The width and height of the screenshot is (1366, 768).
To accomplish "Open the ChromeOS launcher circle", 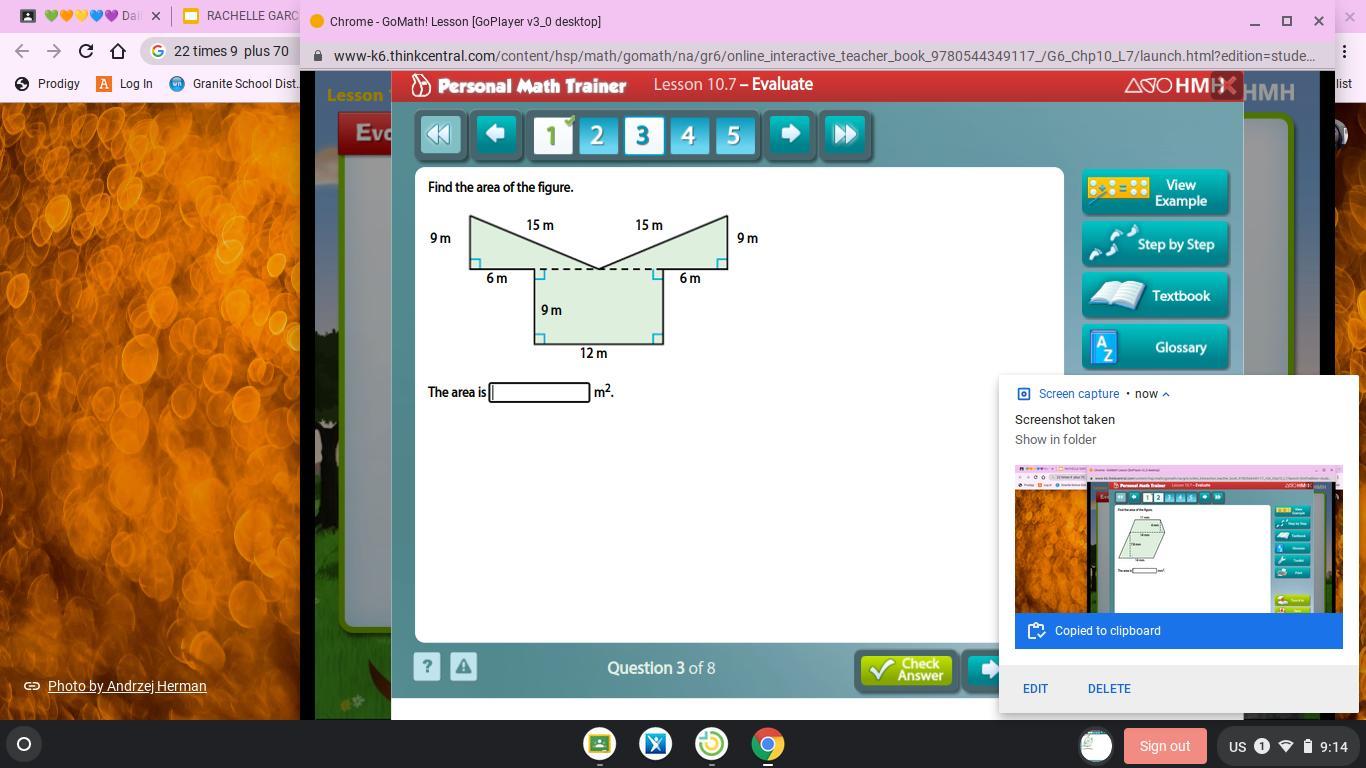I will pos(24,744).
